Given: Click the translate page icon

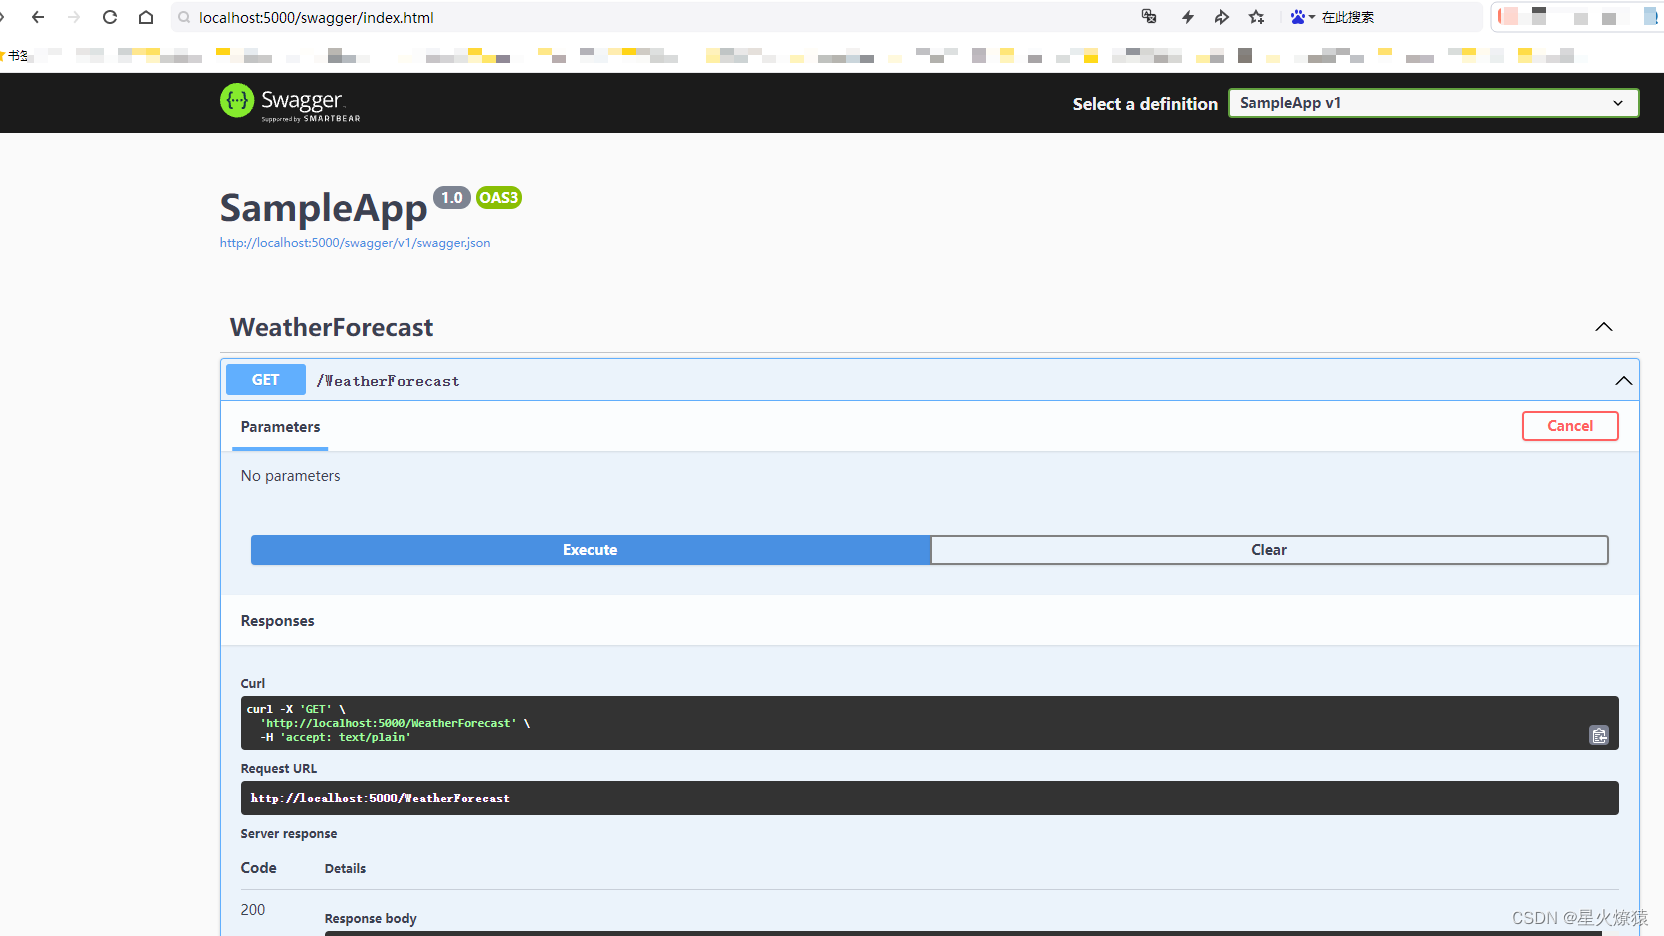Looking at the screenshot, I should [x=1149, y=16].
